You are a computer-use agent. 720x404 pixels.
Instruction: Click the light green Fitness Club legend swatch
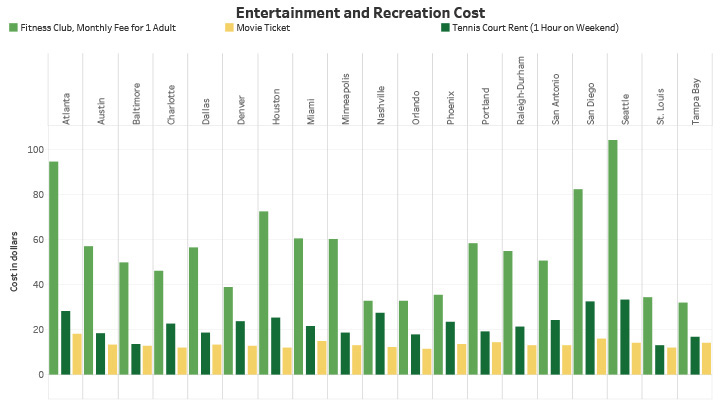[x=13, y=28]
